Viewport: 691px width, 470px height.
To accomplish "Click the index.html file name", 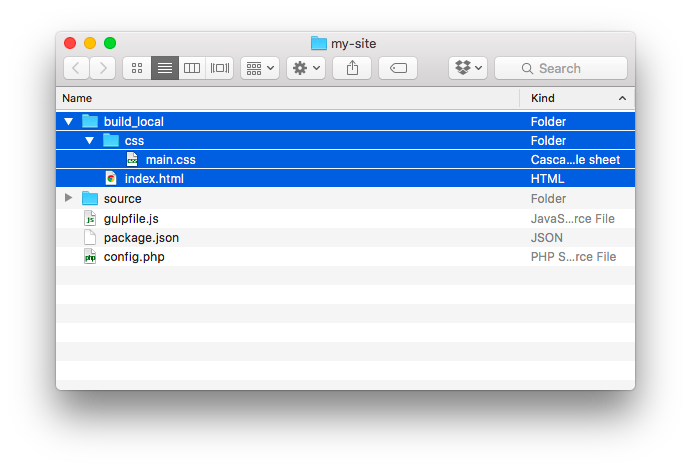I will (154, 179).
